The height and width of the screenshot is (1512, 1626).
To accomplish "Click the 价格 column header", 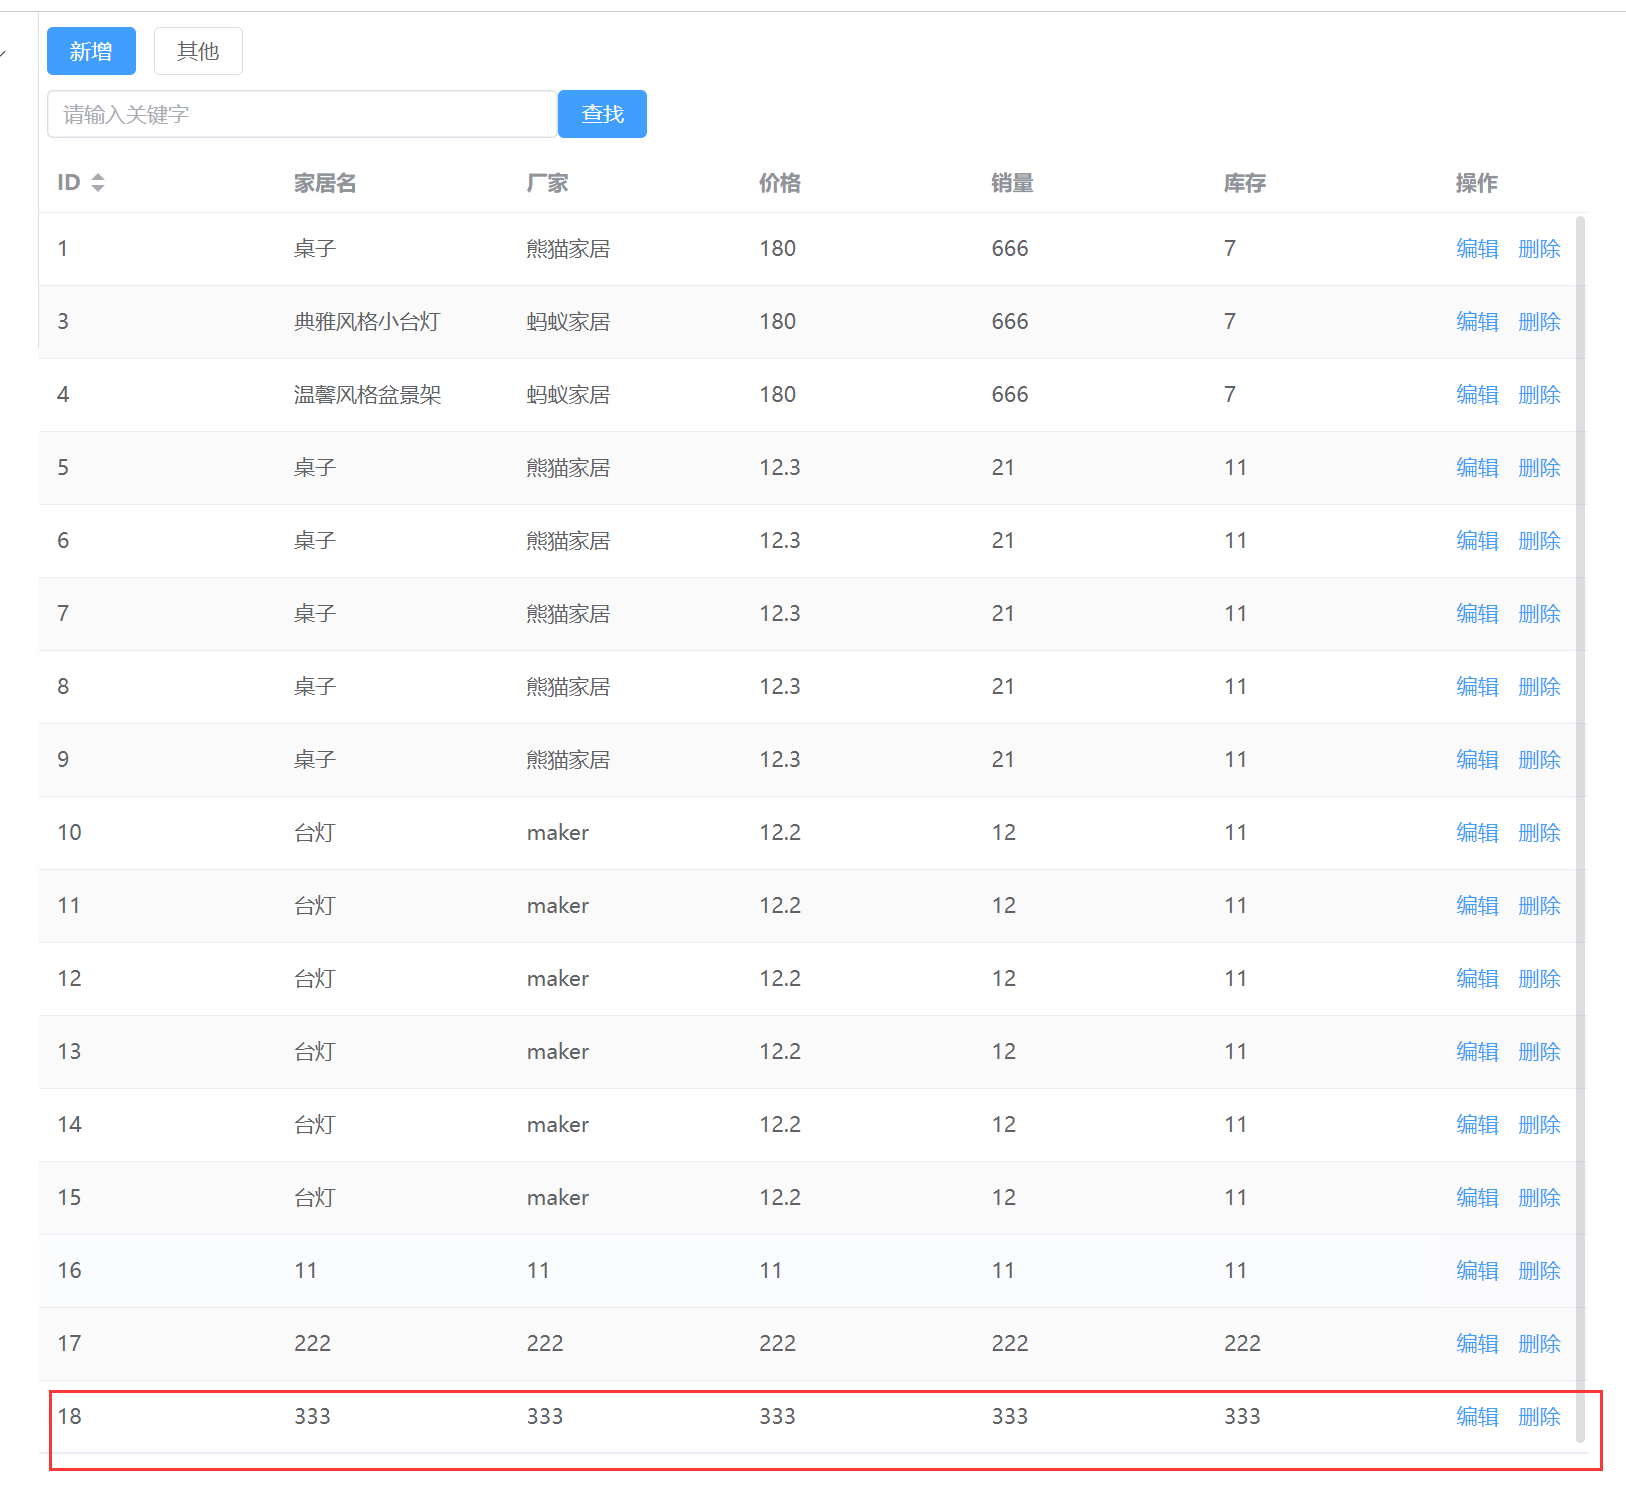I will click(780, 183).
